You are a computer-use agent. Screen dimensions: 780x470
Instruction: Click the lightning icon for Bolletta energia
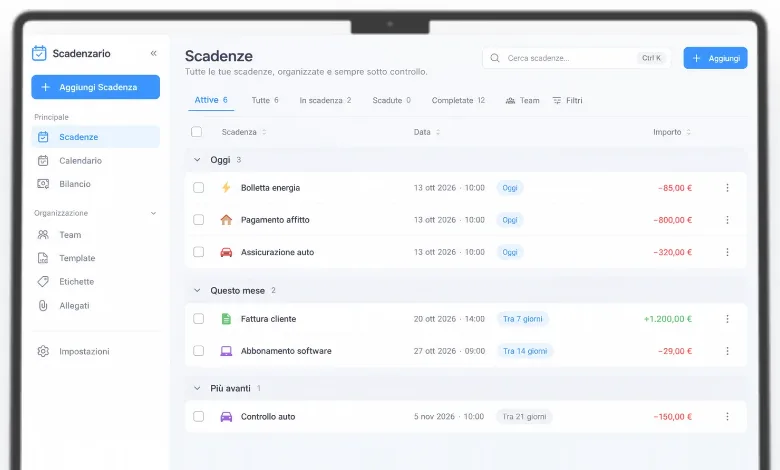coord(226,188)
